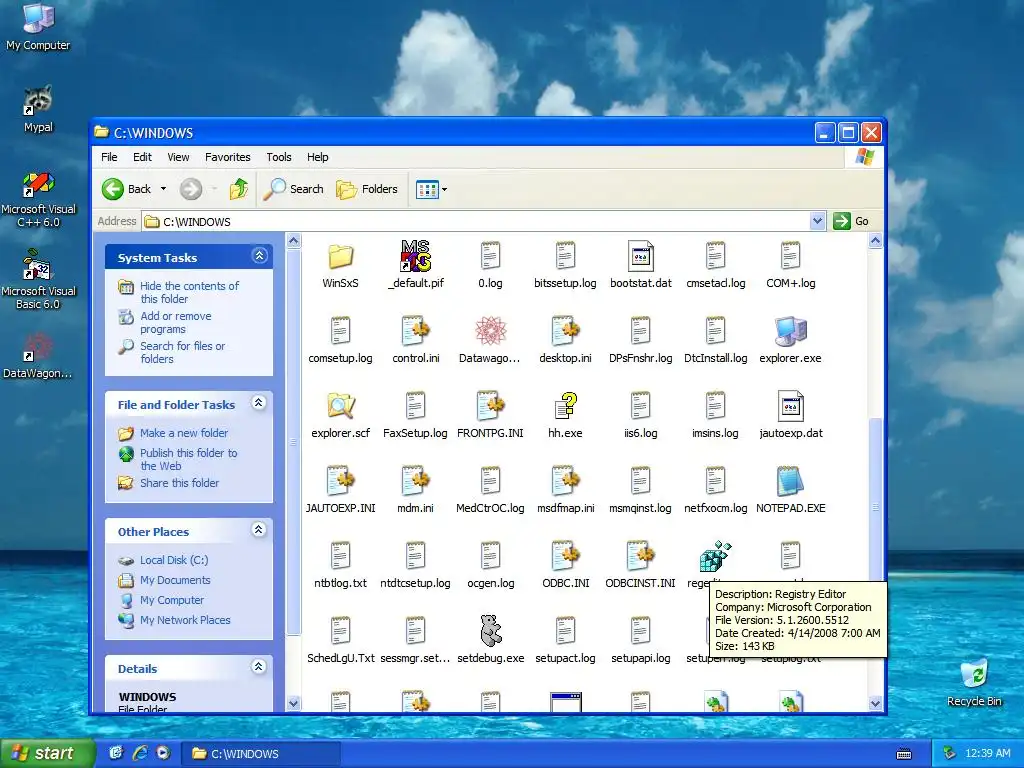The width and height of the screenshot is (1024, 768).
Task: Launch Windows Media Player from Quick Launch
Action: point(163,753)
